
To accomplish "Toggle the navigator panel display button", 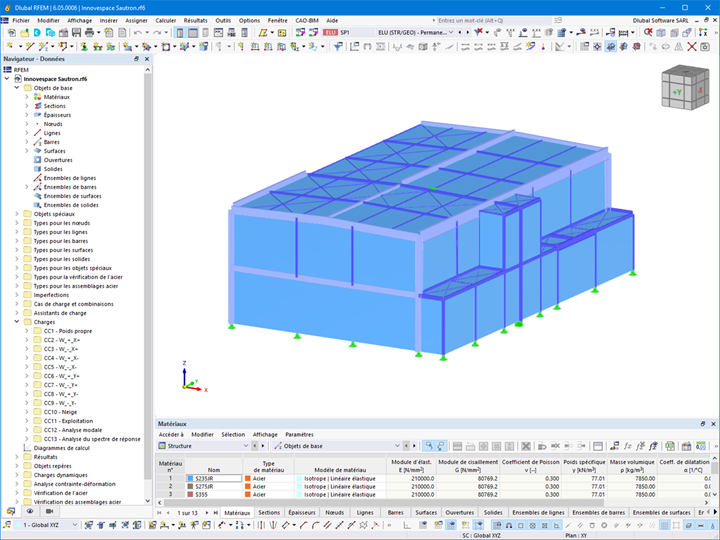I will (x=180, y=33).
